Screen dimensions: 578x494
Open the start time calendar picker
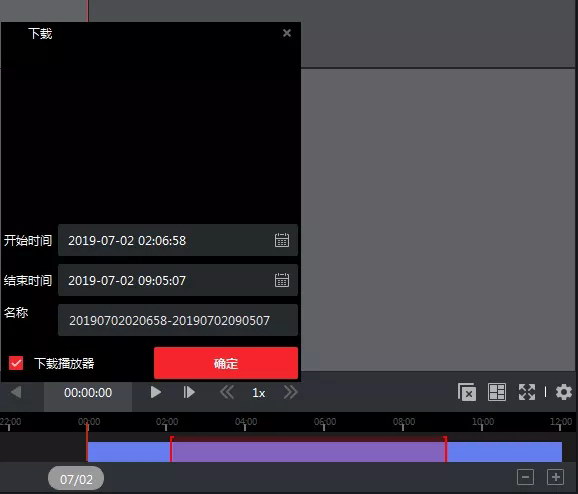[282, 240]
